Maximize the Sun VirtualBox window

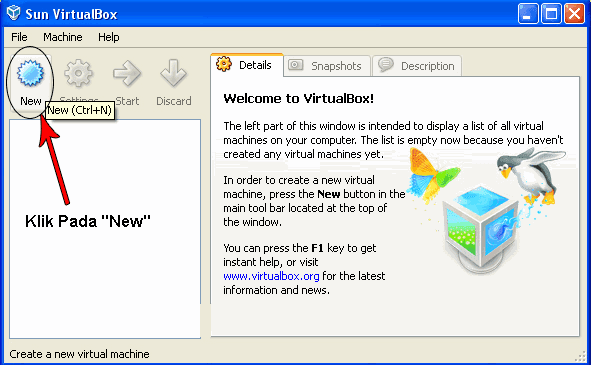pyautogui.click(x=551, y=14)
